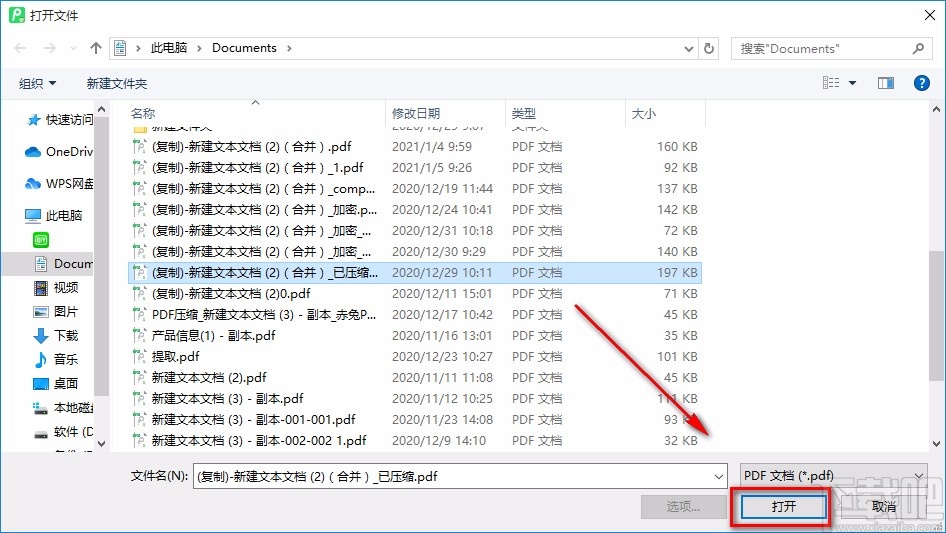The height and width of the screenshot is (533, 946).
Task: Go back with the back arrow
Action: [20, 48]
